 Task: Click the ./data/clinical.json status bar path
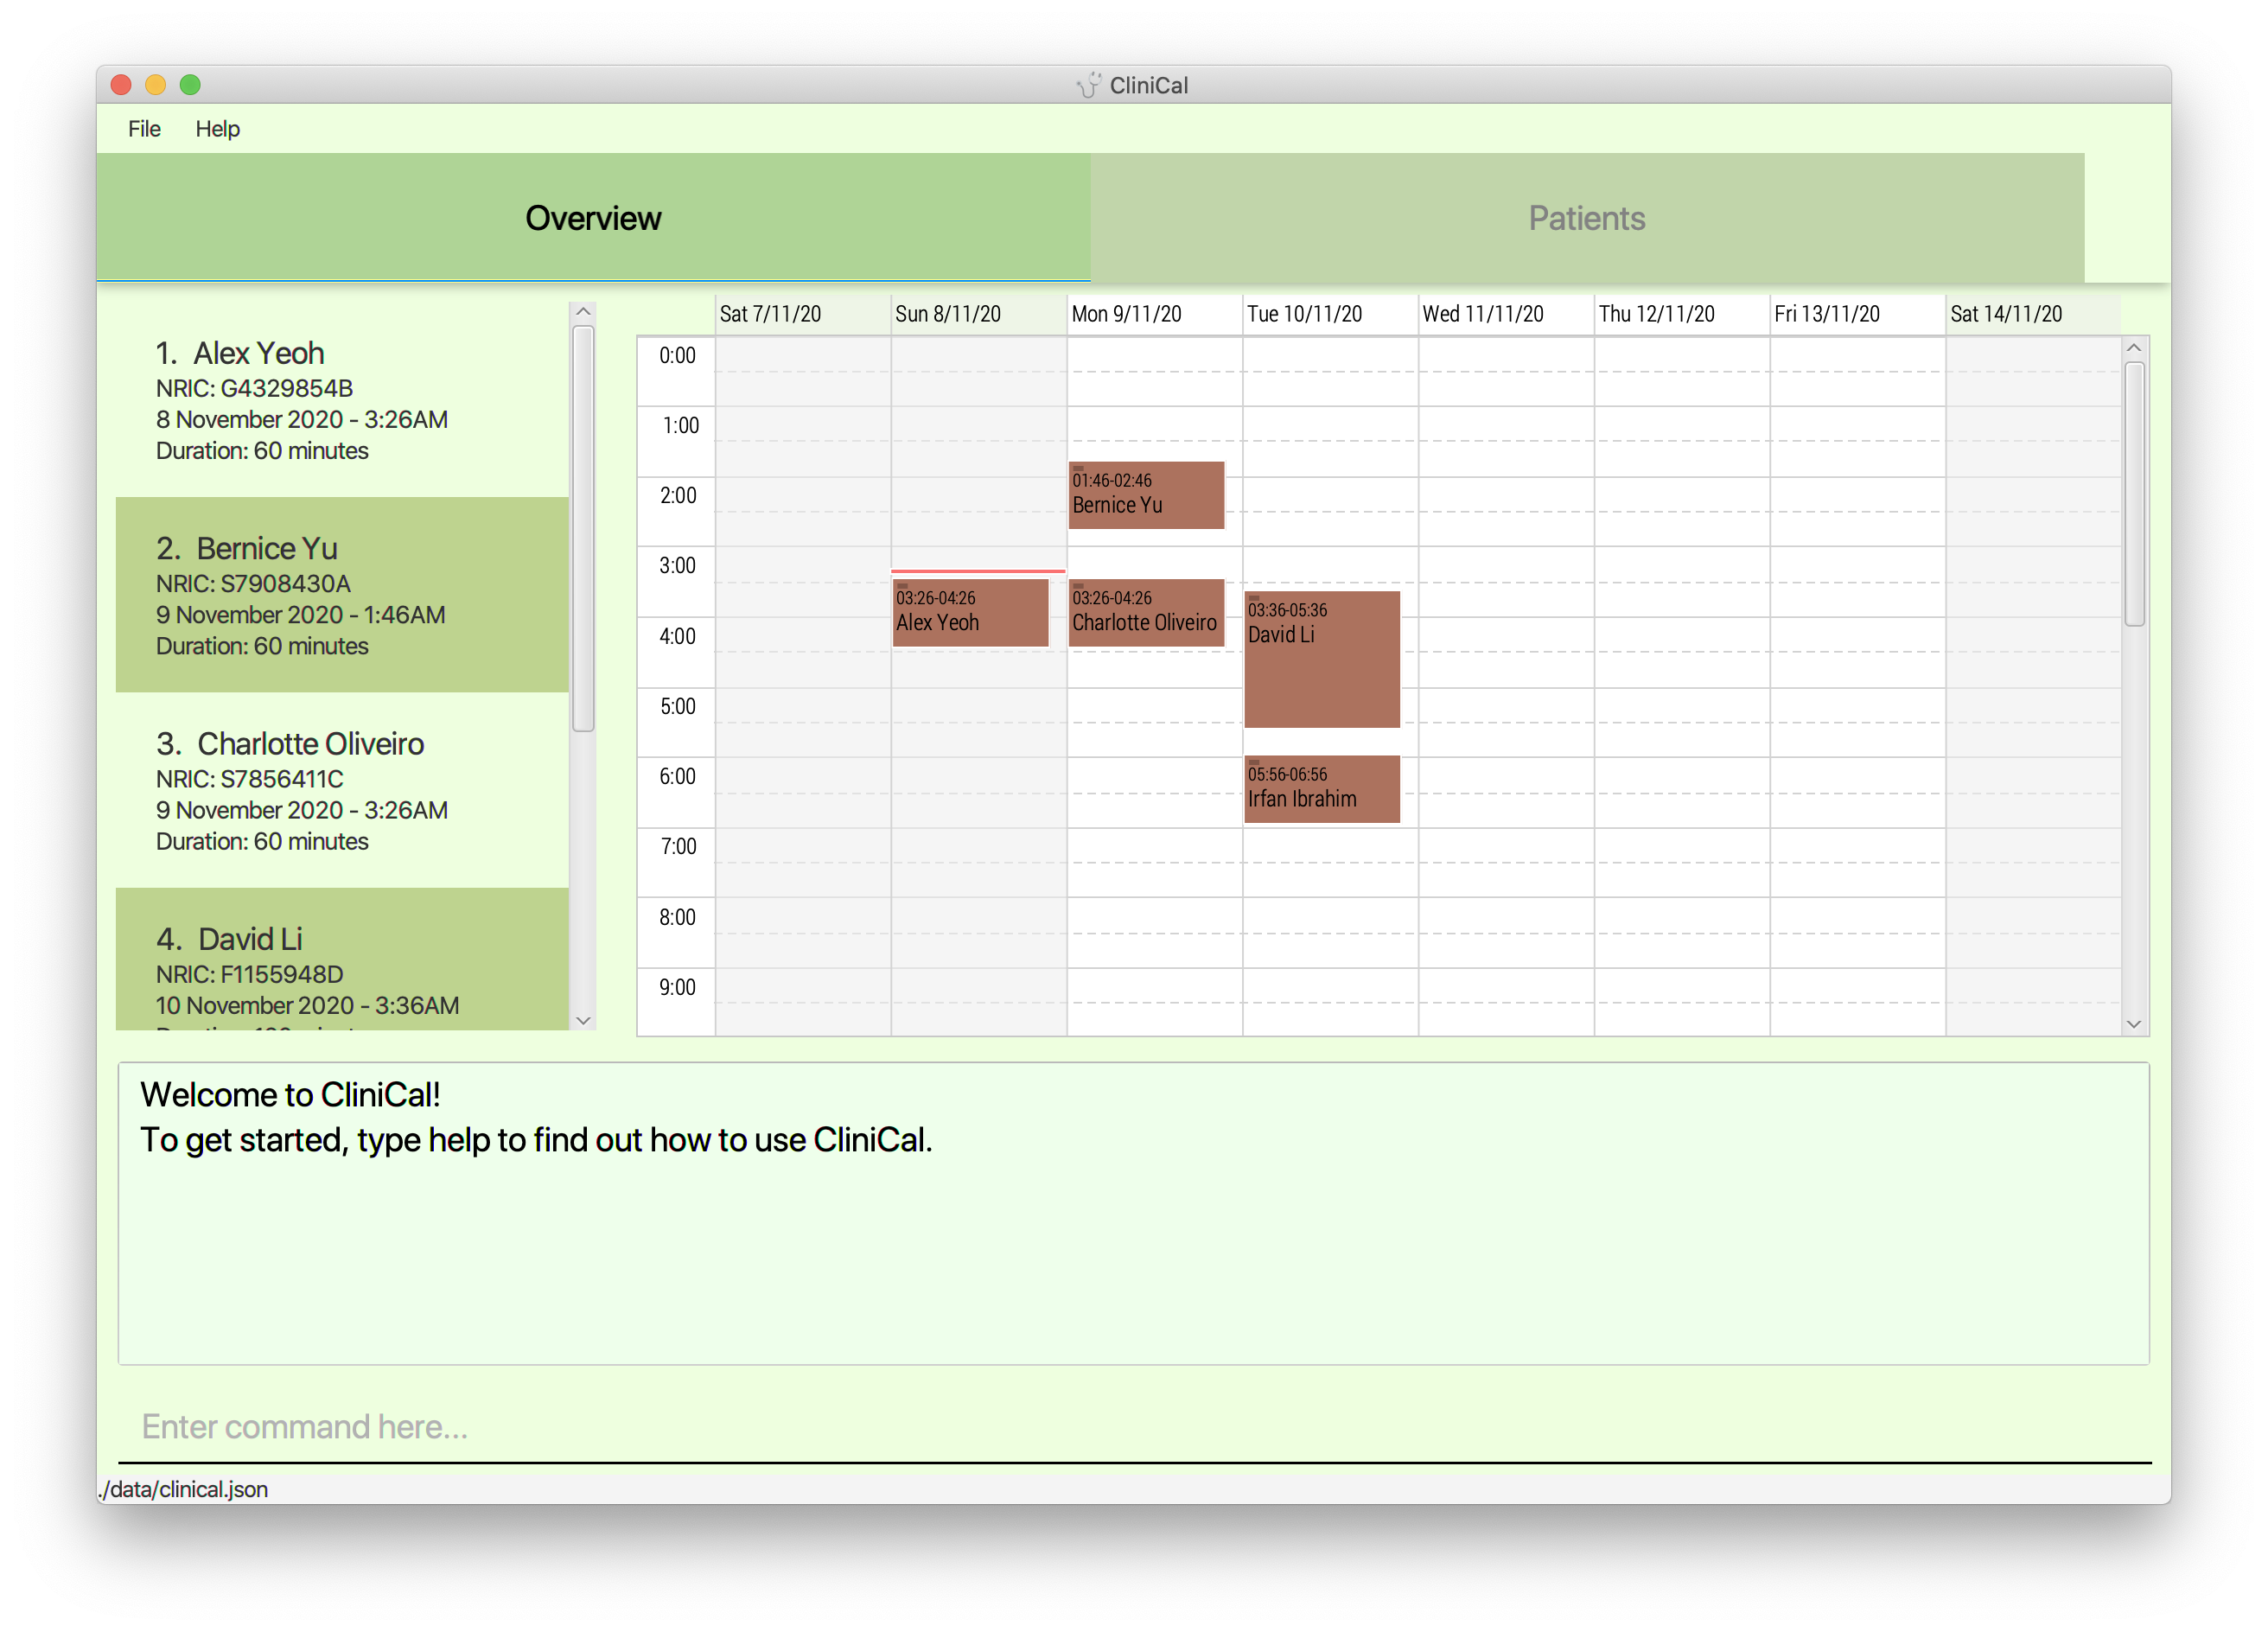point(184,1489)
